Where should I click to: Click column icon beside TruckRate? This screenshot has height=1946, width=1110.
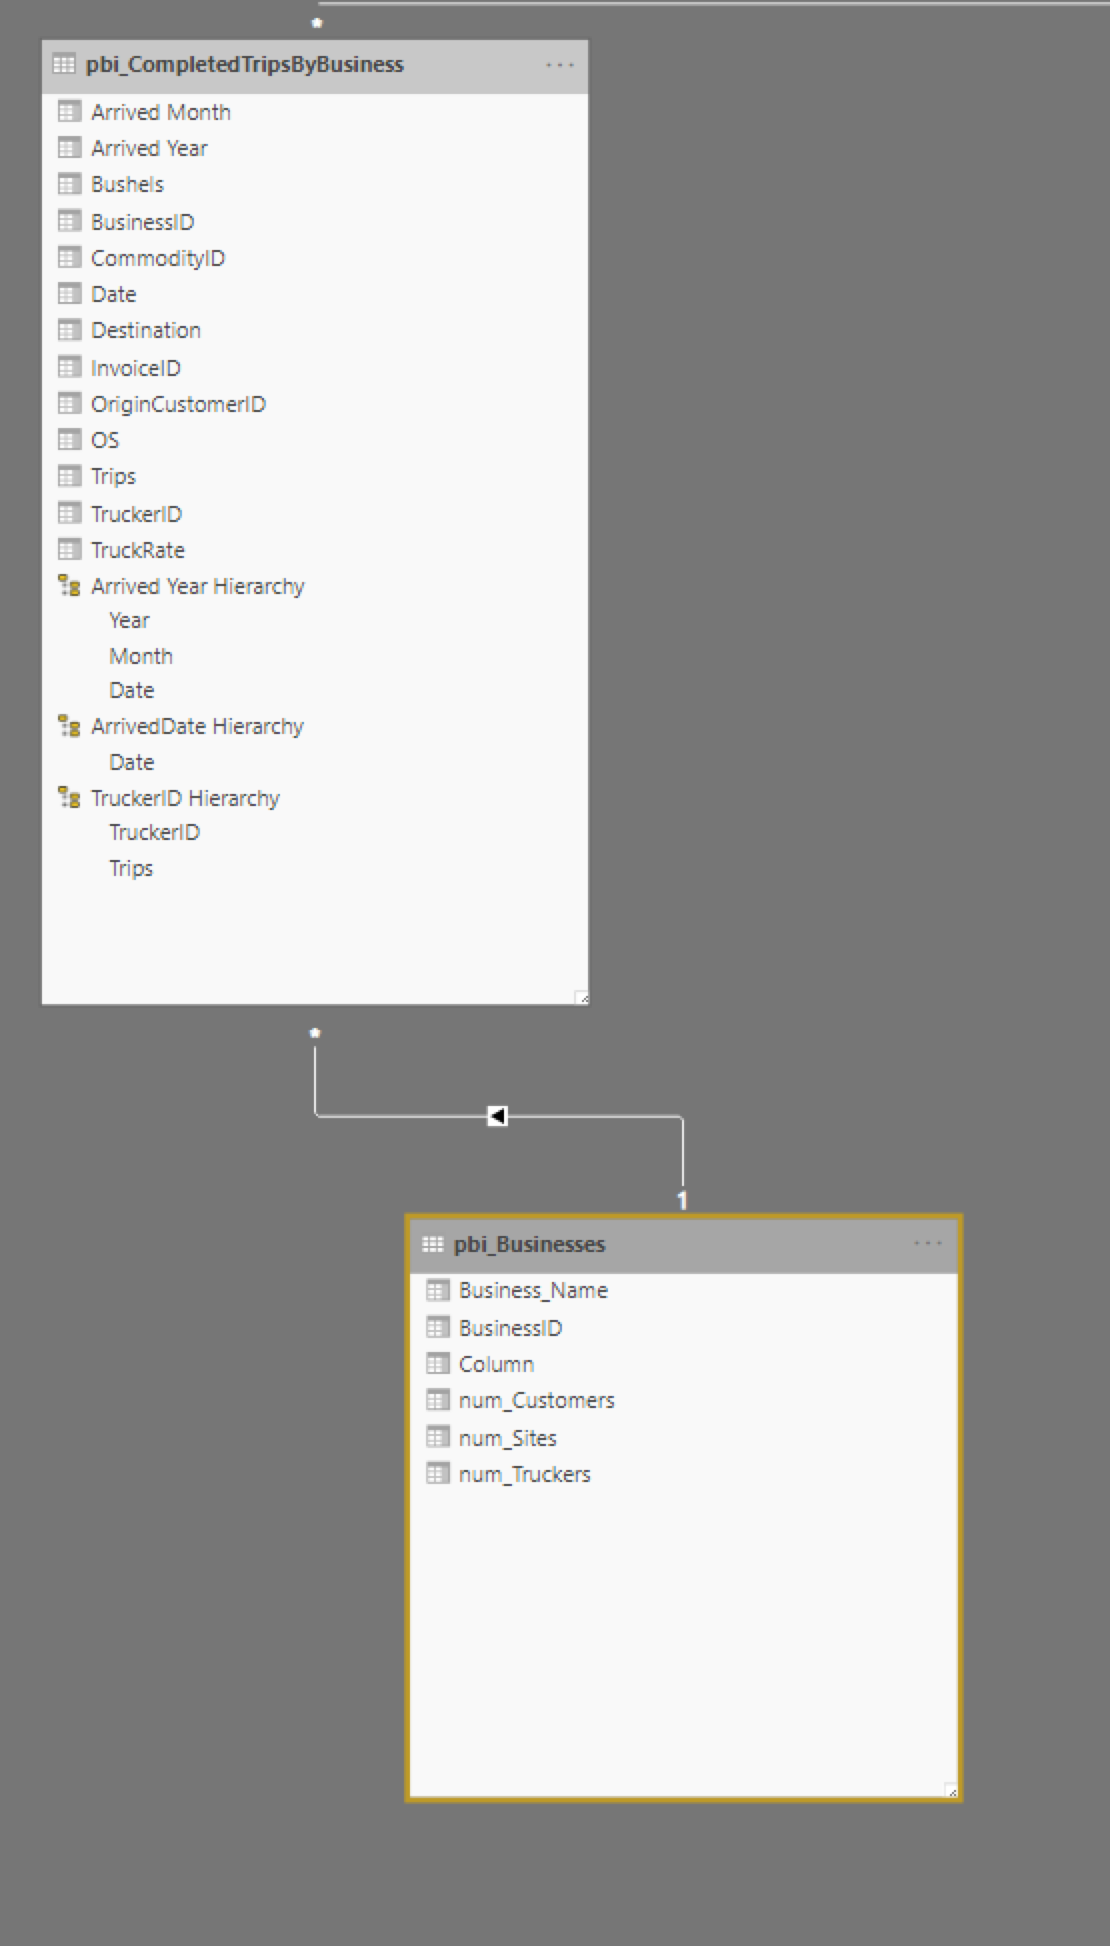(x=69, y=550)
